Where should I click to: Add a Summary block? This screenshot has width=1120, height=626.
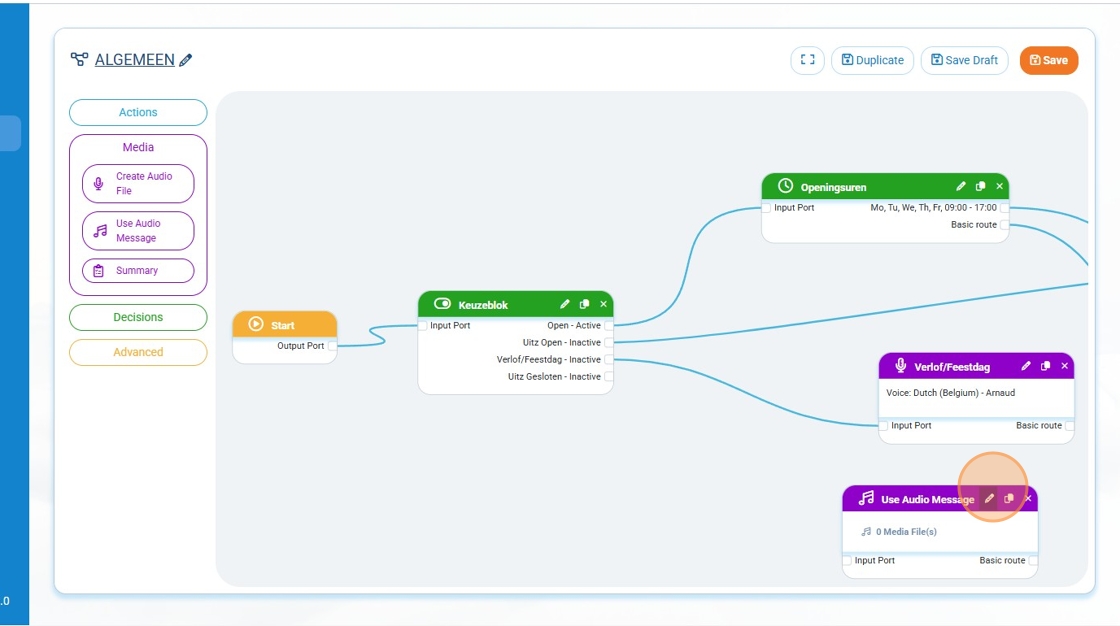pos(138,271)
